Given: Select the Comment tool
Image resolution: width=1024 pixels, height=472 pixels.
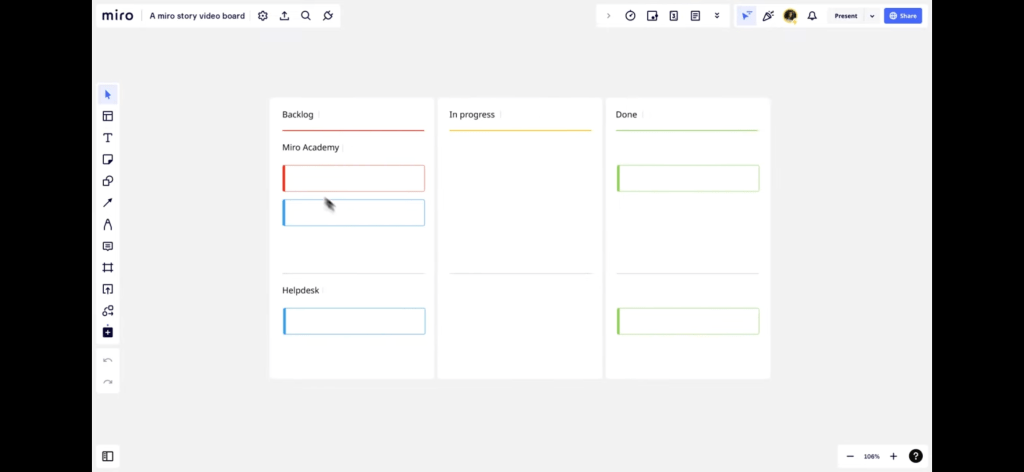Looking at the screenshot, I should pyautogui.click(x=108, y=246).
